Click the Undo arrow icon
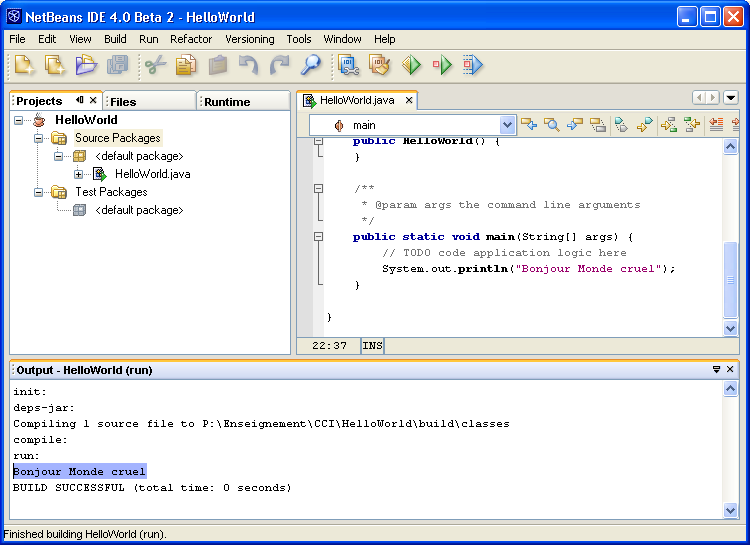The width and height of the screenshot is (750, 545). [249, 65]
